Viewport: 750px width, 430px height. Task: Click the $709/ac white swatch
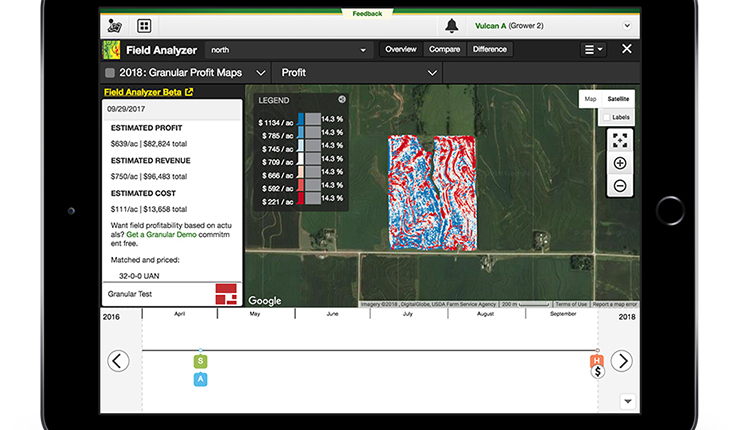pos(300,159)
